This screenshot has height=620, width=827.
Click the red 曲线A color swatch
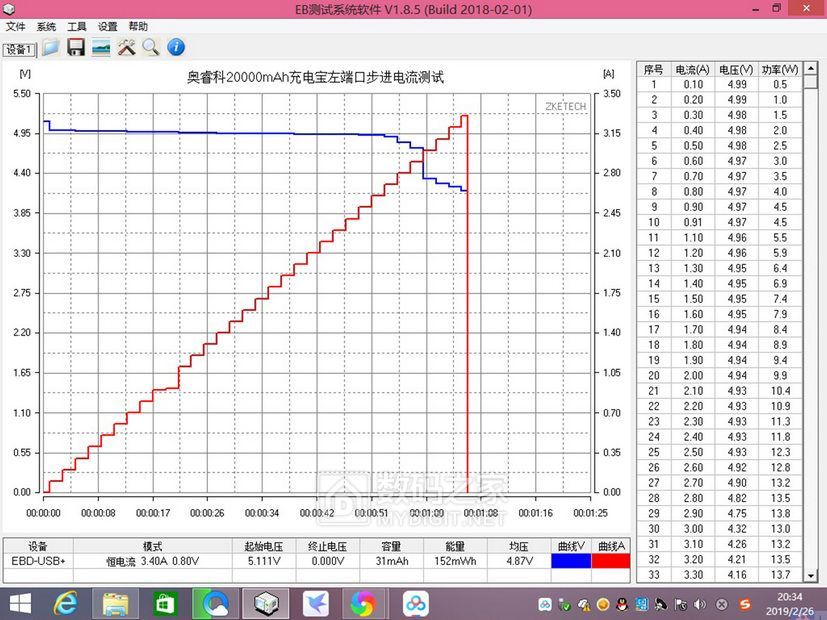pyautogui.click(x=610, y=562)
